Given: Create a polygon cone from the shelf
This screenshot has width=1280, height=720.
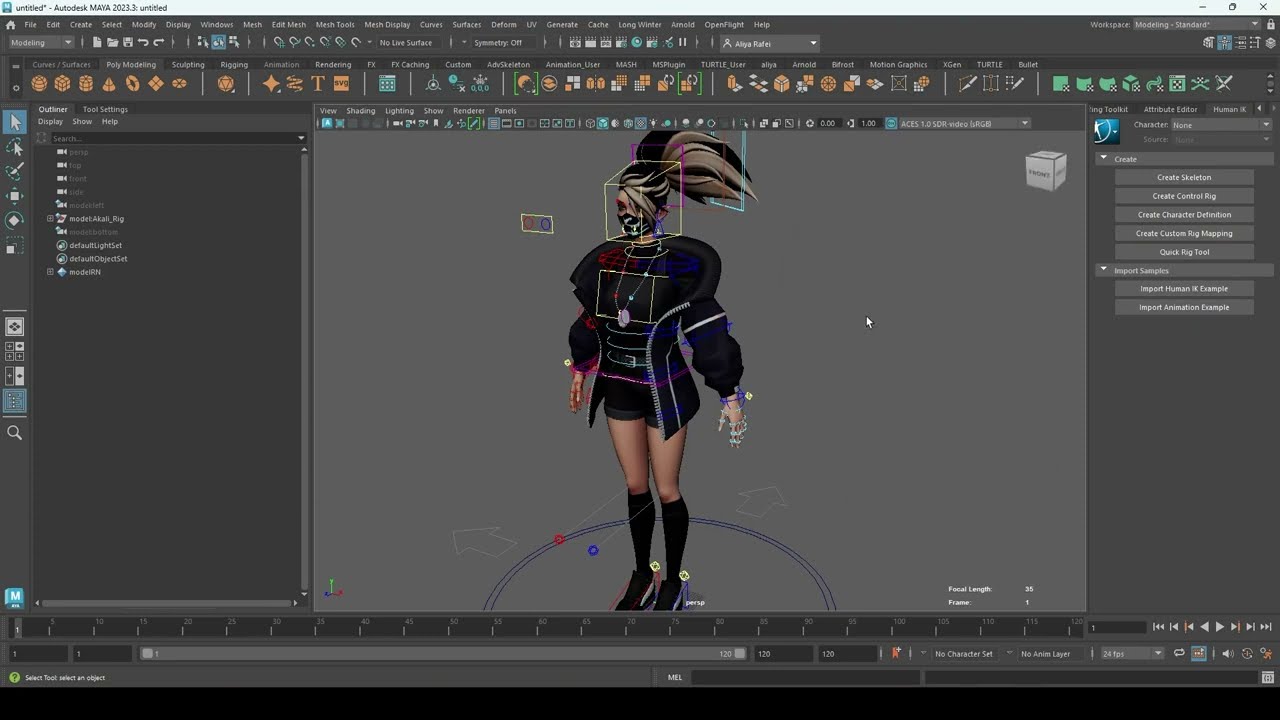Looking at the screenshot, I should pos(109,84).
